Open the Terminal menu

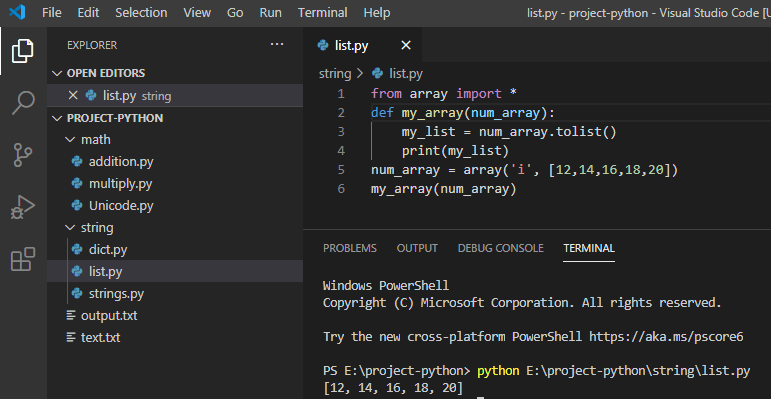[x=323, y=12]
